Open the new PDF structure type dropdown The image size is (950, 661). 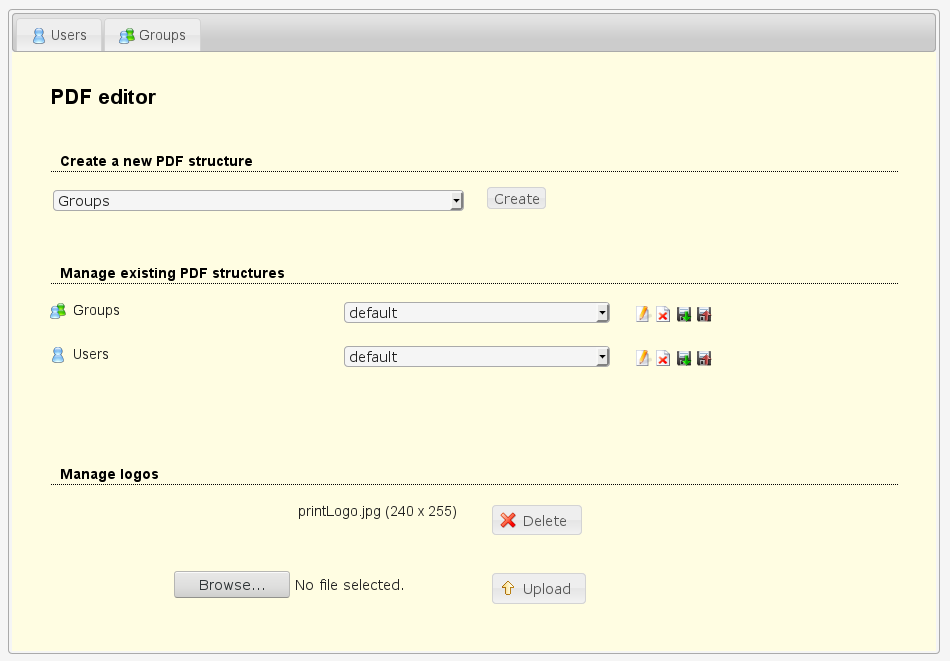point(257,201)
